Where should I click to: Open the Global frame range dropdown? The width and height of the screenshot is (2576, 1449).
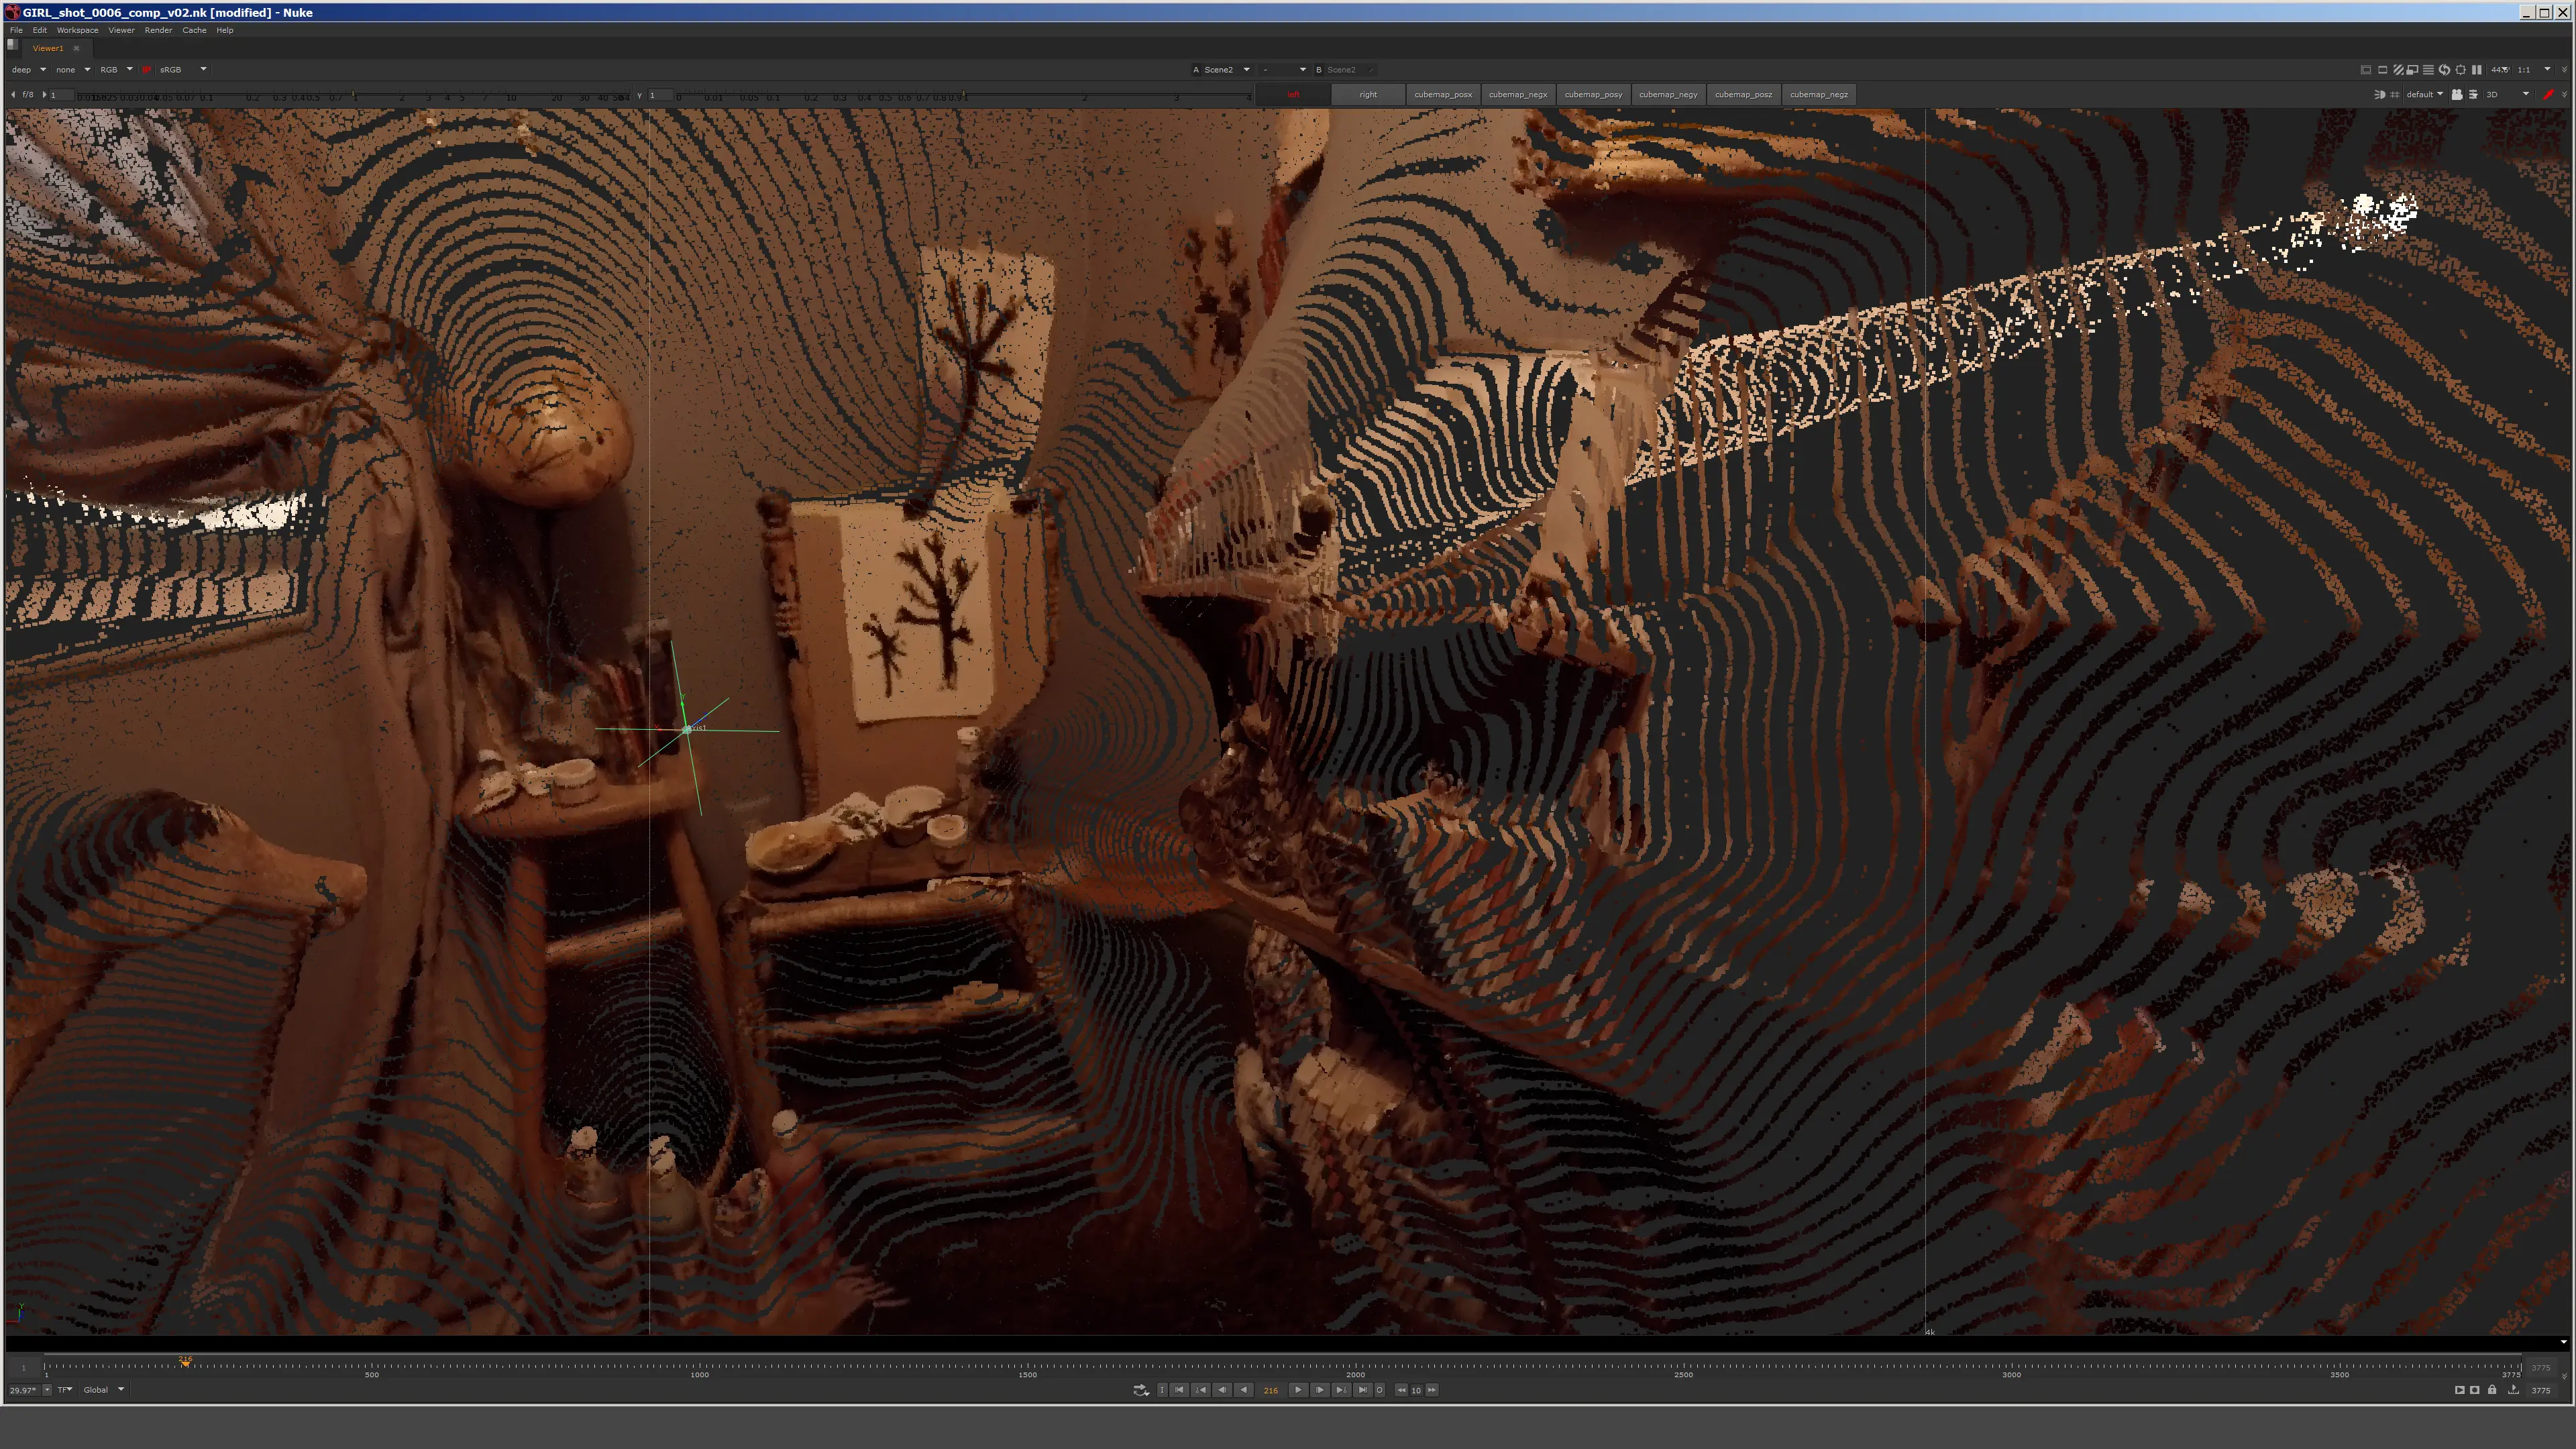click(x=104, y=1390)
